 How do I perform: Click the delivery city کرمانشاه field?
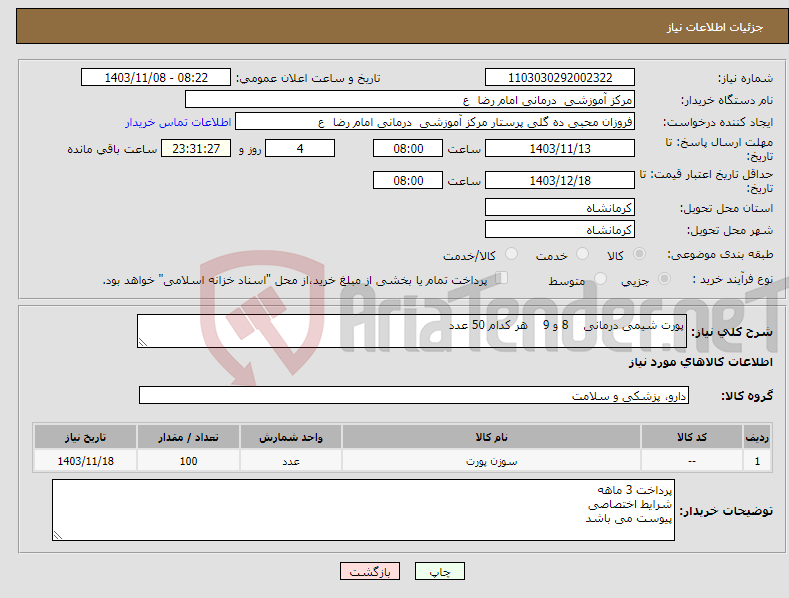(560, 230)
